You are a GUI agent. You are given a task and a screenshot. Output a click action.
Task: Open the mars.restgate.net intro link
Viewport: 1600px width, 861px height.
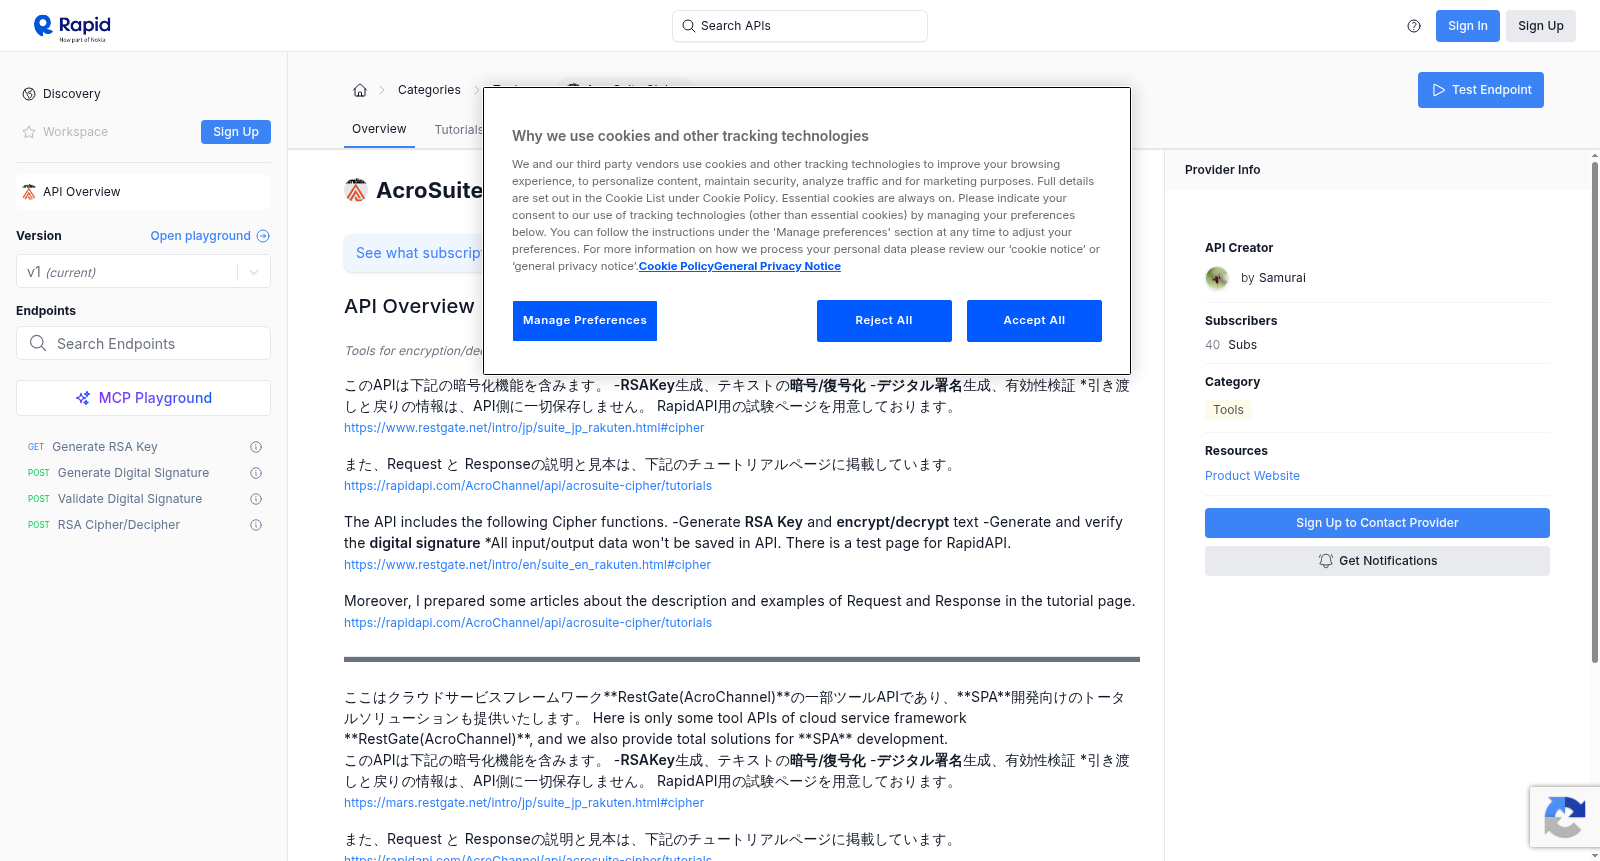(x=524, y=803)
